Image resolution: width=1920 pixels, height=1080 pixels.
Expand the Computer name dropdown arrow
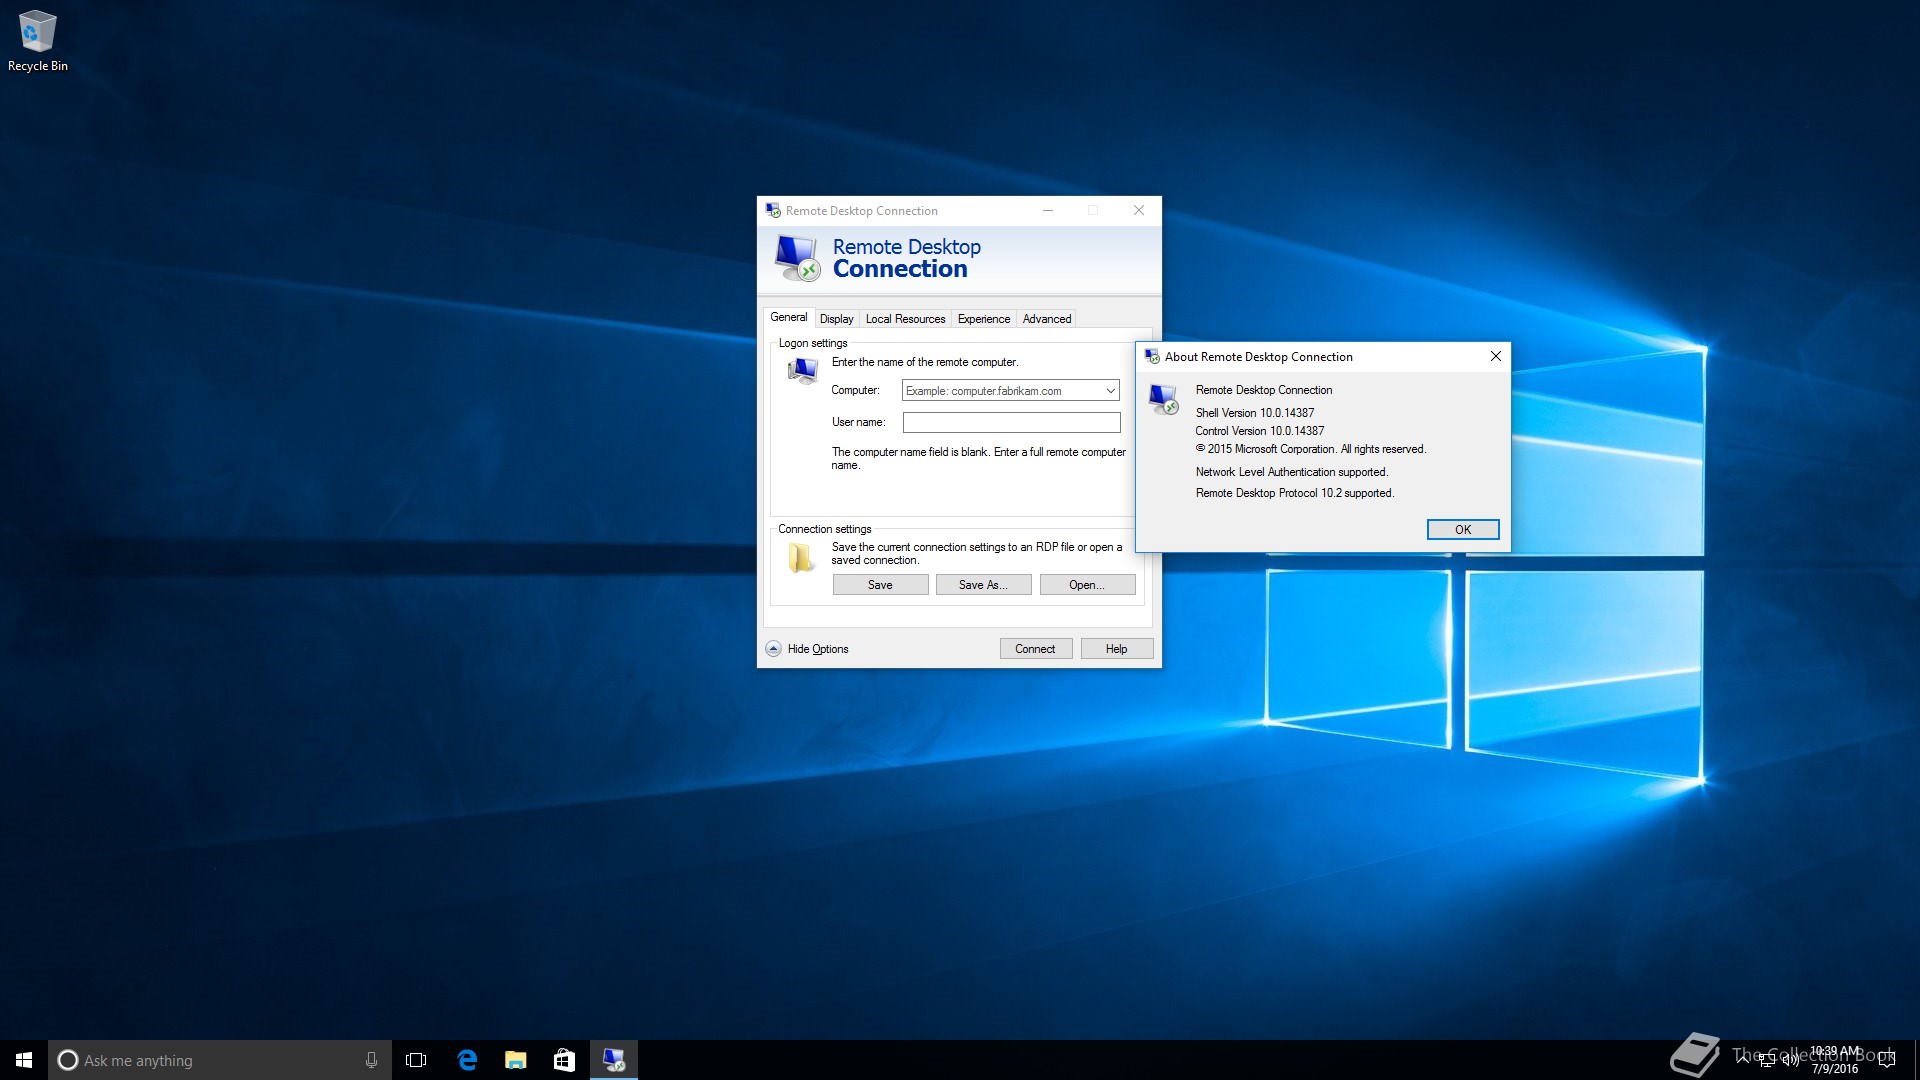pos(1110,391)
